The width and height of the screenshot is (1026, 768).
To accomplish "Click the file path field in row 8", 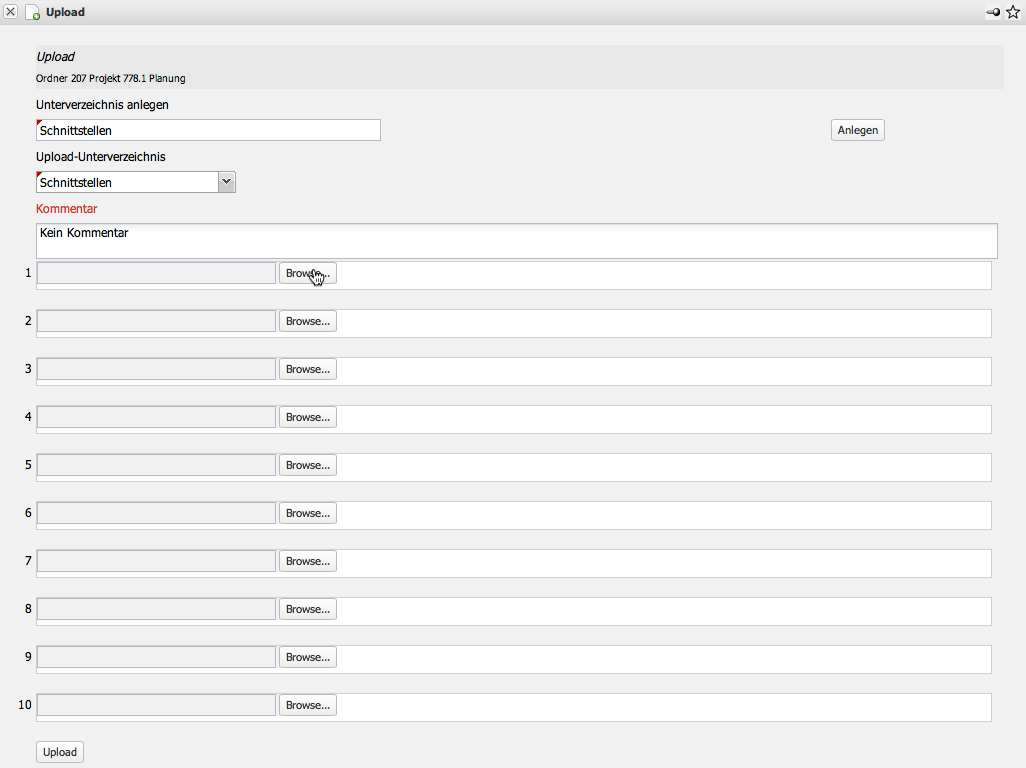I will 156,609.
